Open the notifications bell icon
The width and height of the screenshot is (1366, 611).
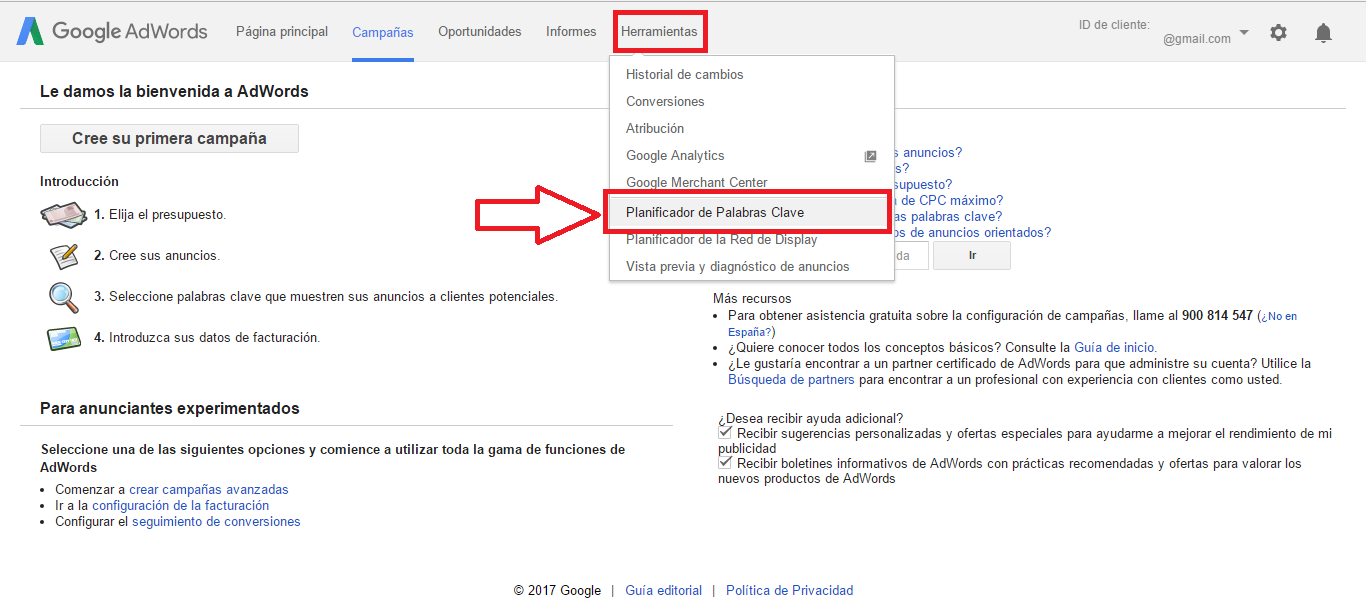click(1323, 33)
